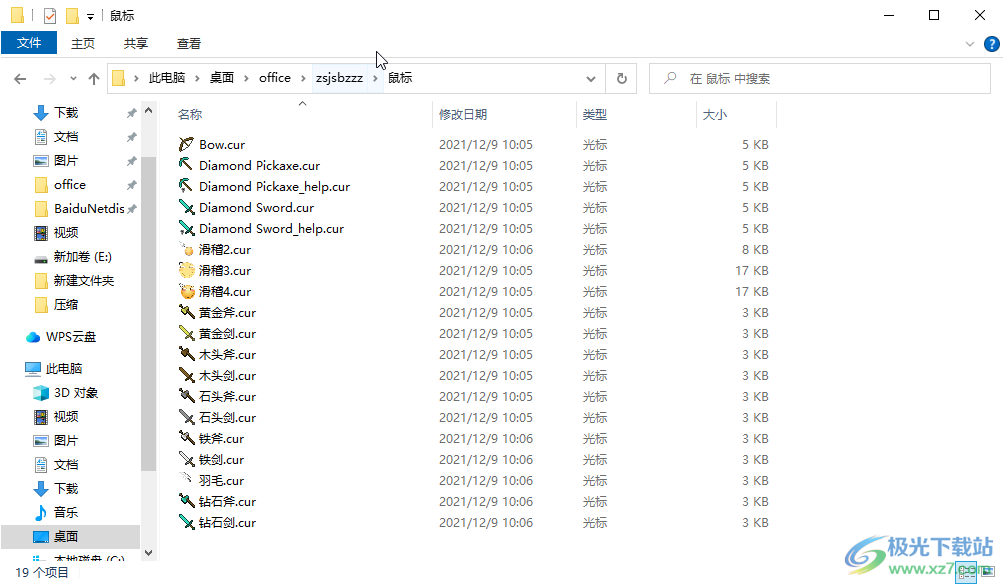
Task: Click the 铁斧.cur file icon
Action: tap(186, 438)
